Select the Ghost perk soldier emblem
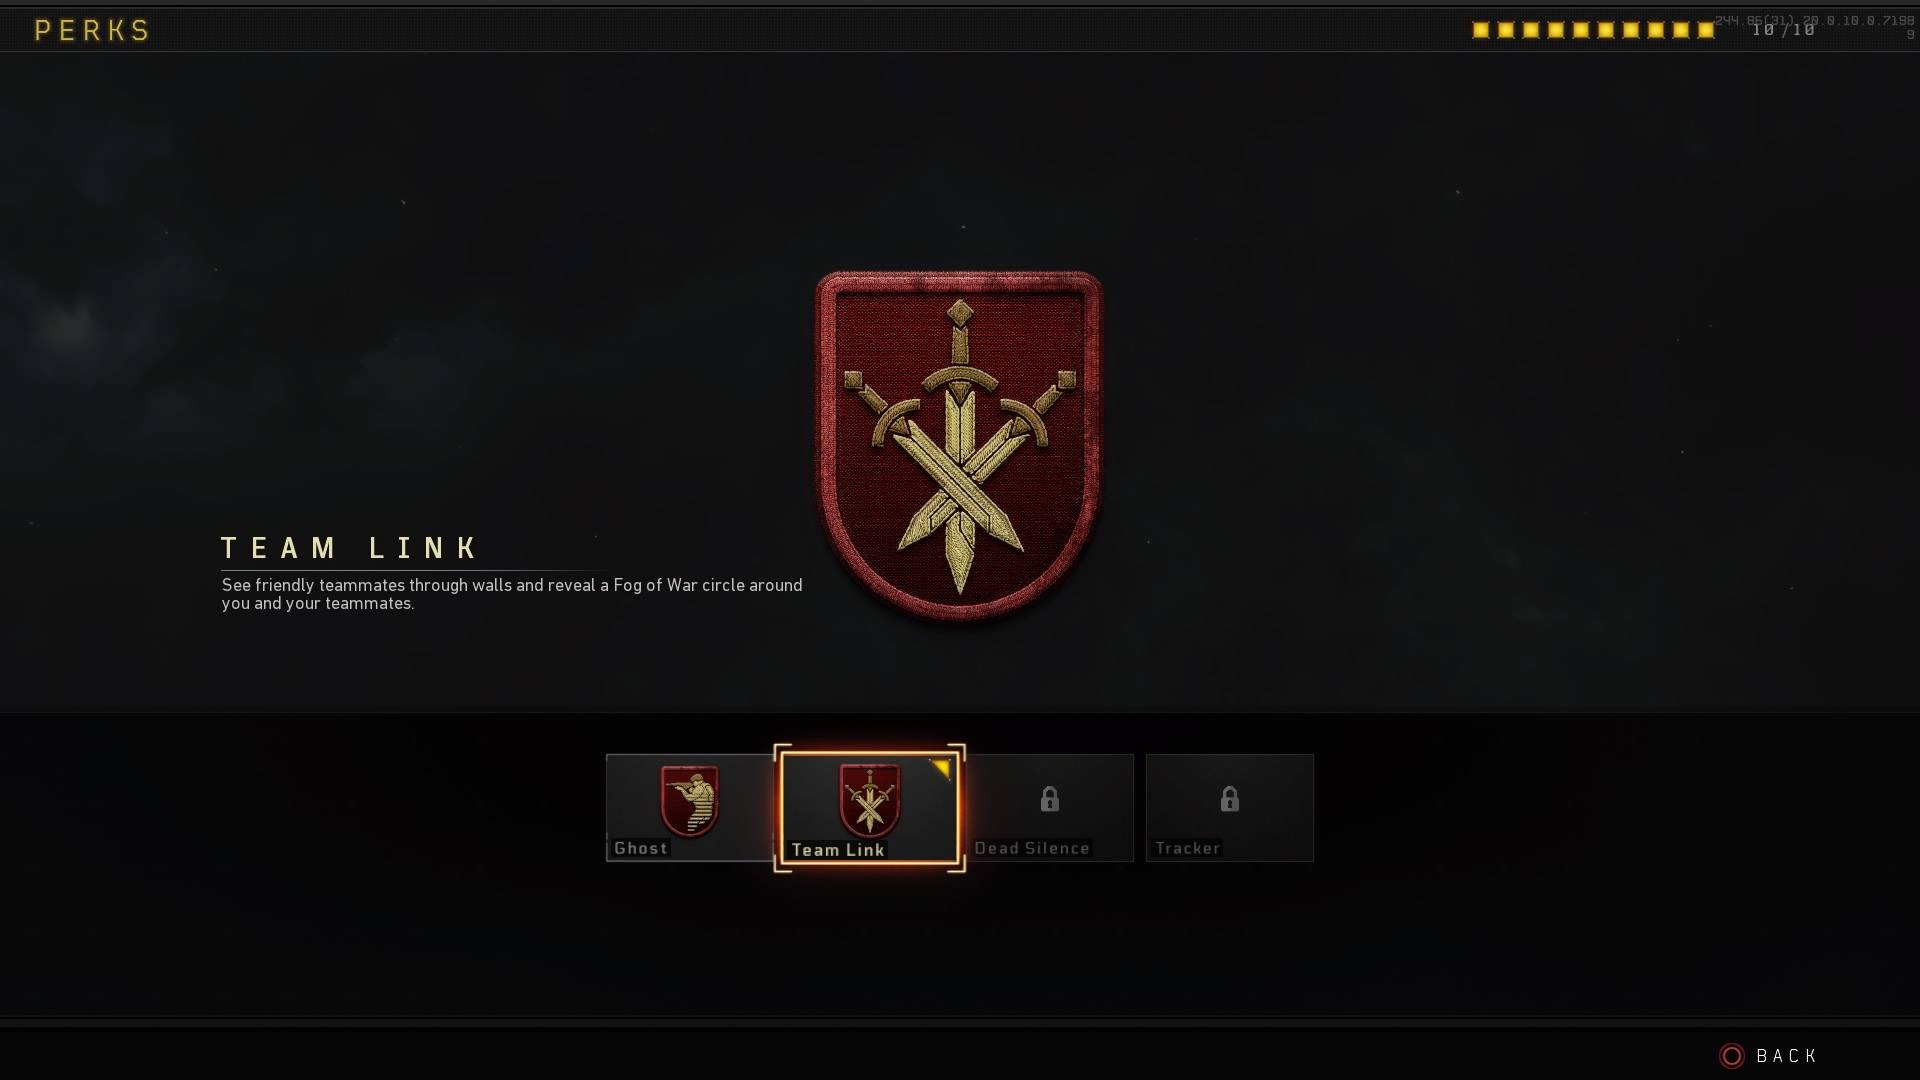This screenshot has height=1080, width=1920. click(x=690, y=800)
